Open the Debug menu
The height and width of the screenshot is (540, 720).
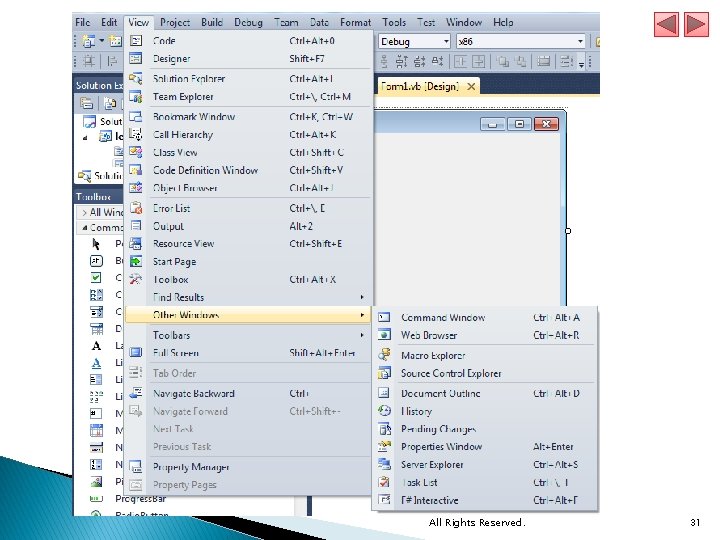click(x=248, y=22)
